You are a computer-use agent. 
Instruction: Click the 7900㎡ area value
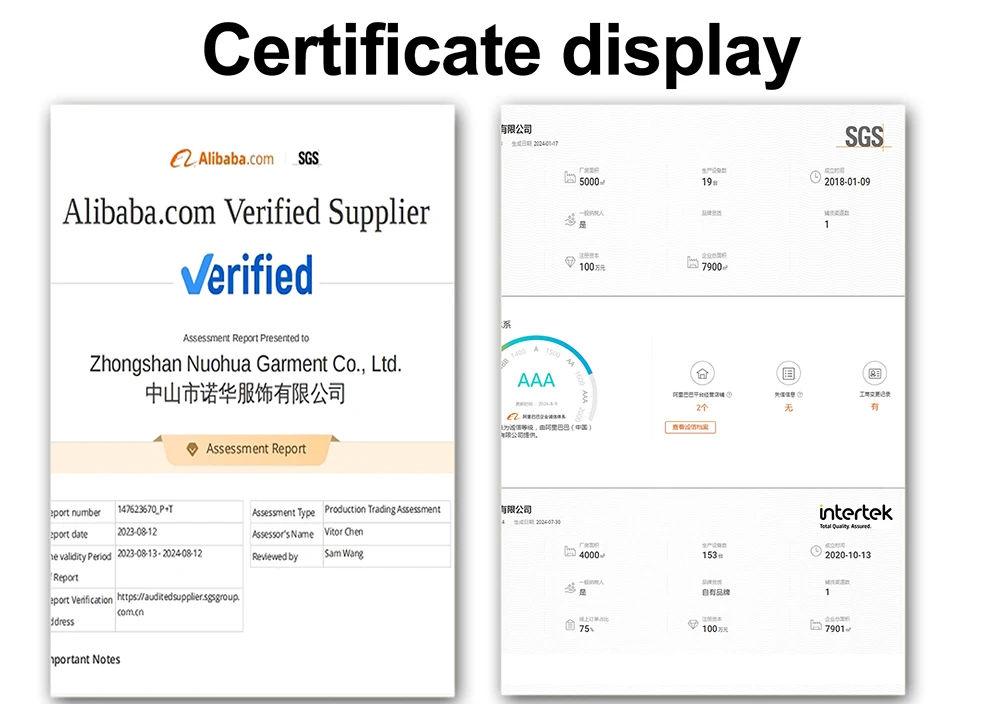pyautogui.click(x=714, y=267)
